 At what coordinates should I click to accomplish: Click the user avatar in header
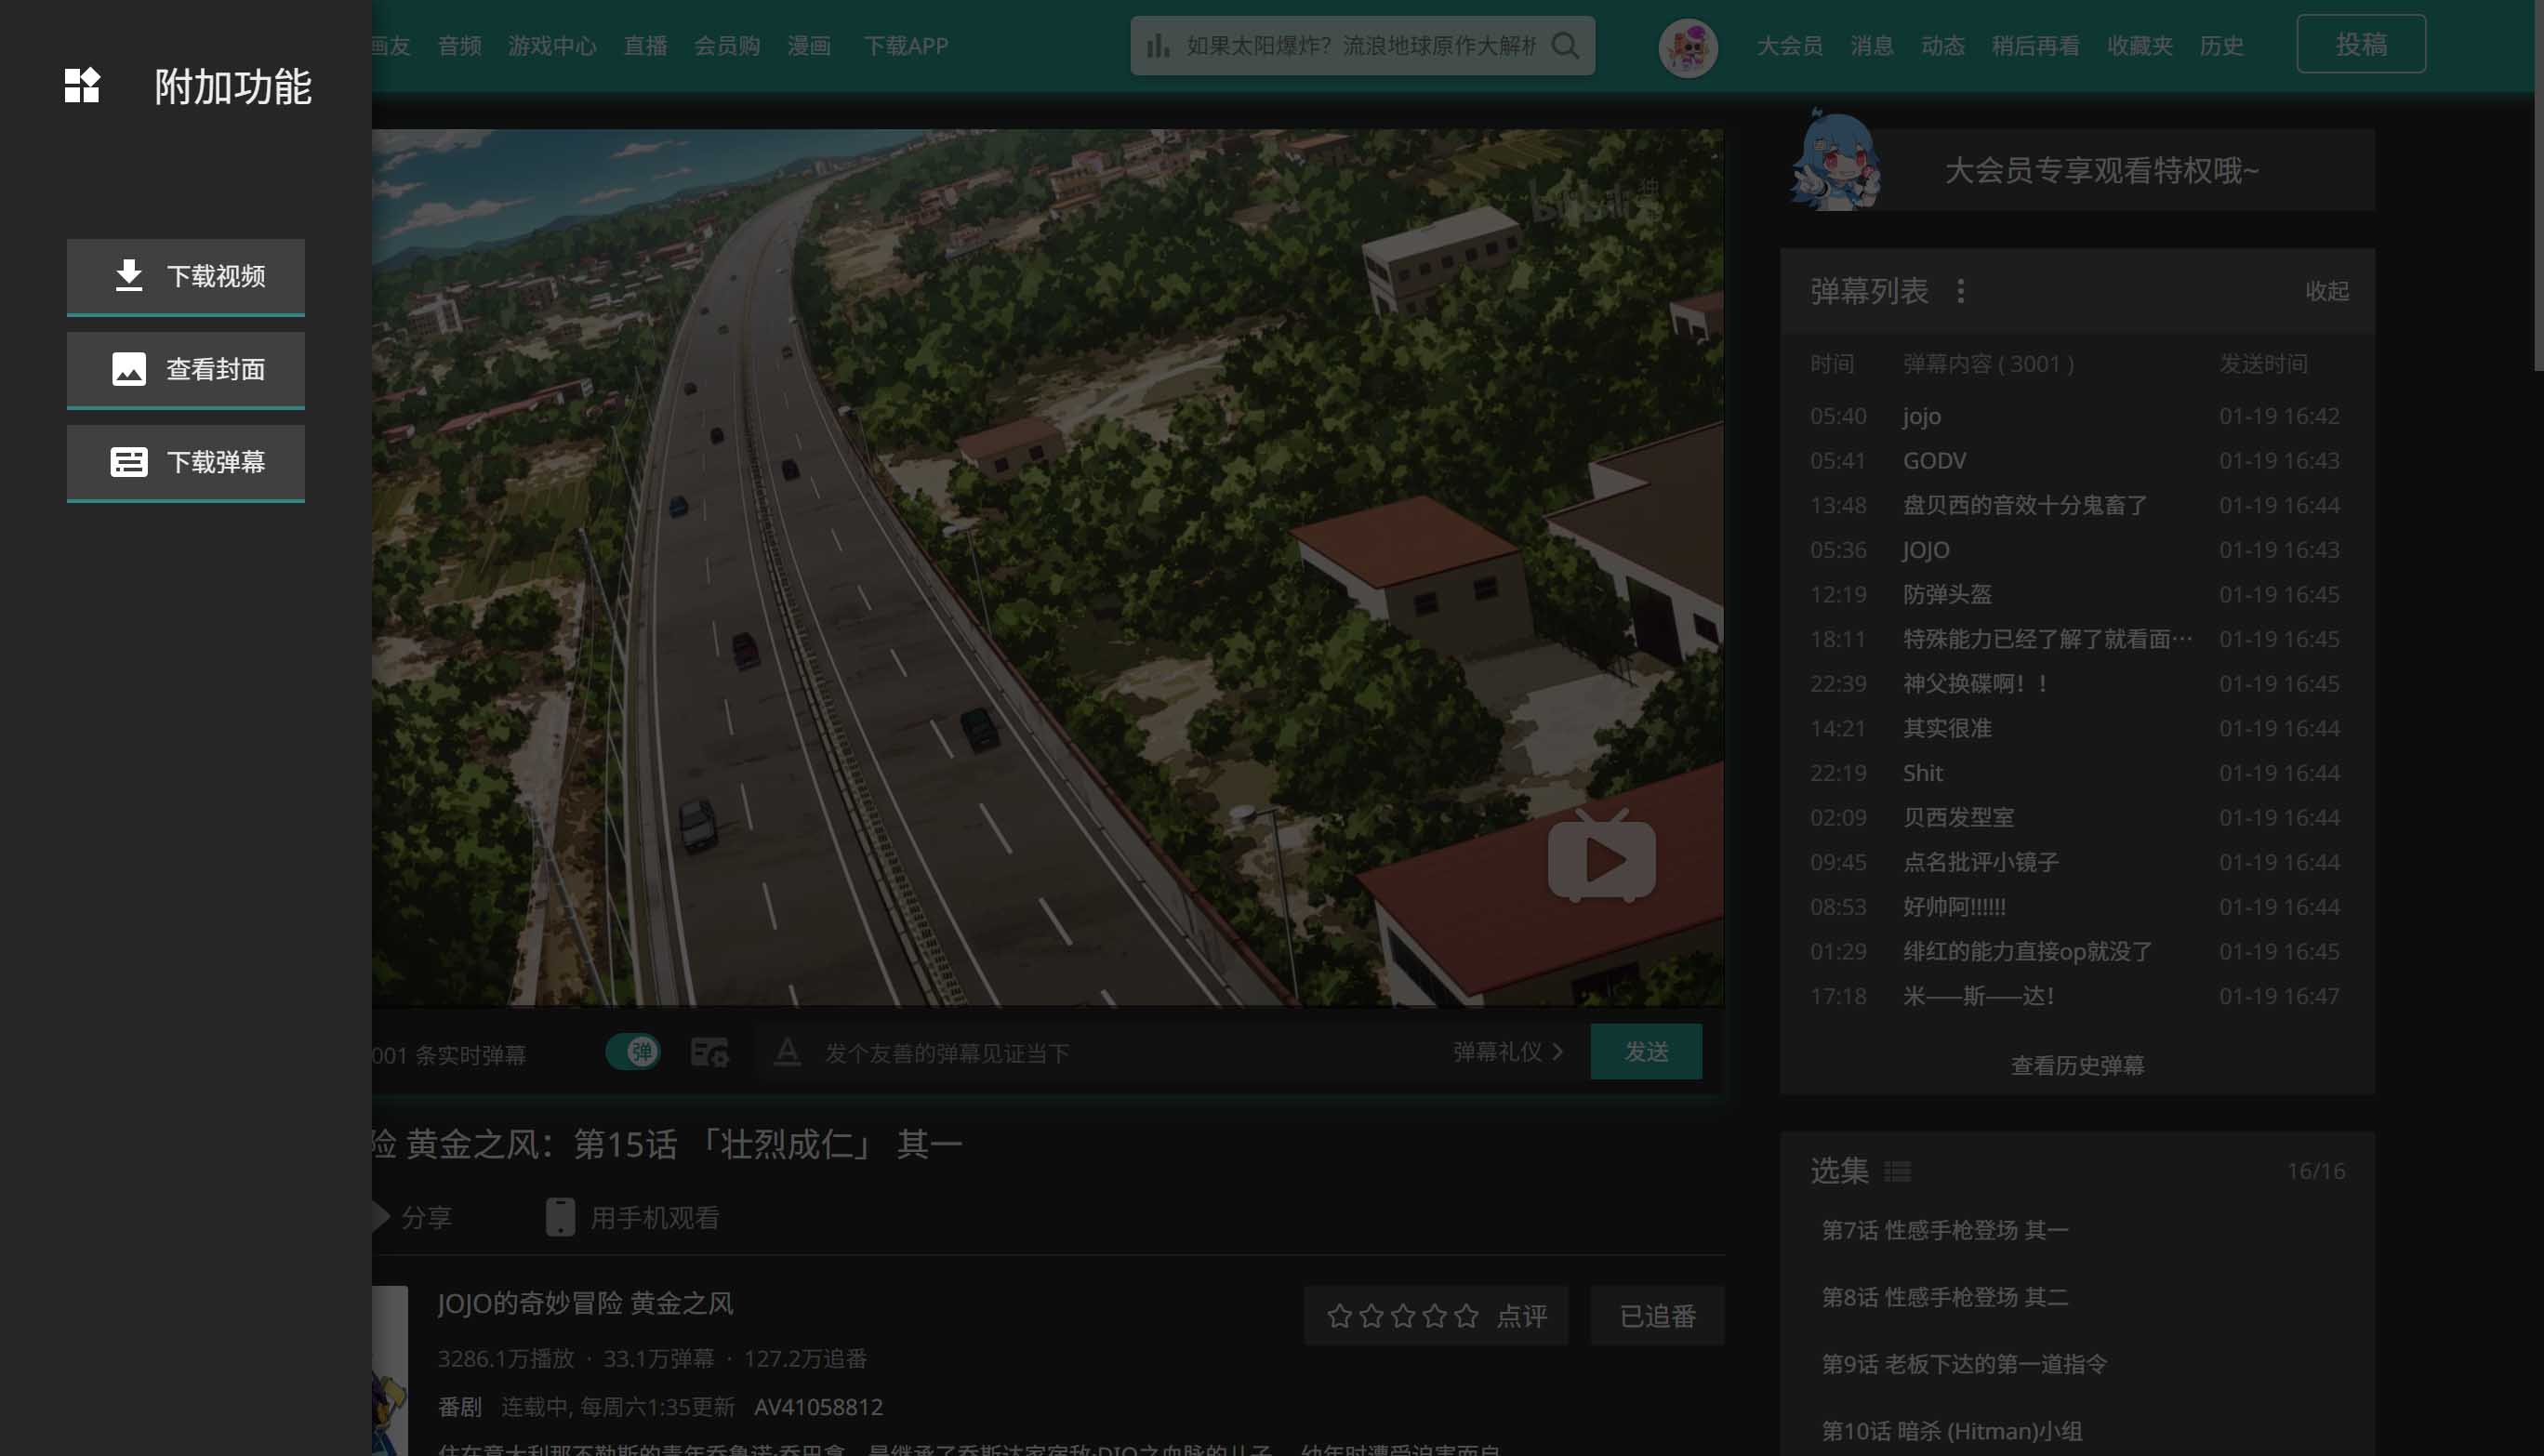coord(1688,47)
